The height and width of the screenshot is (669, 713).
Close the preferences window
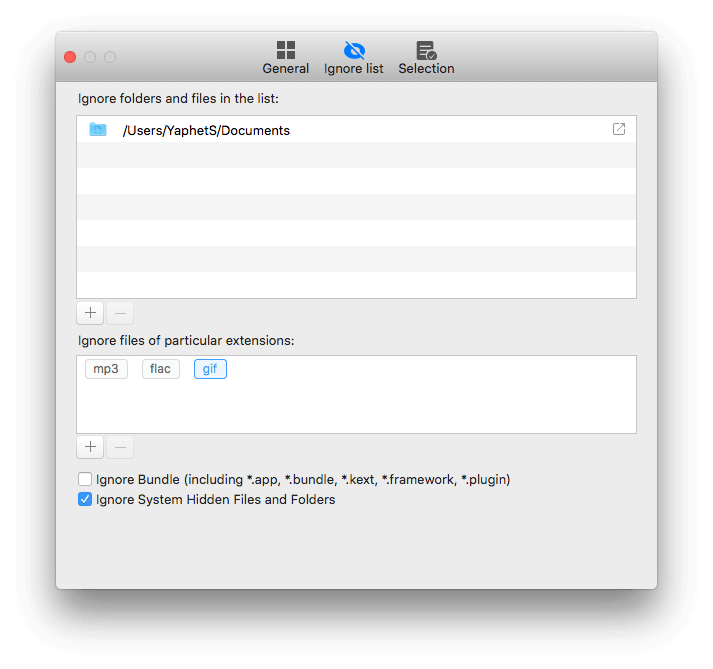point(70,57)
